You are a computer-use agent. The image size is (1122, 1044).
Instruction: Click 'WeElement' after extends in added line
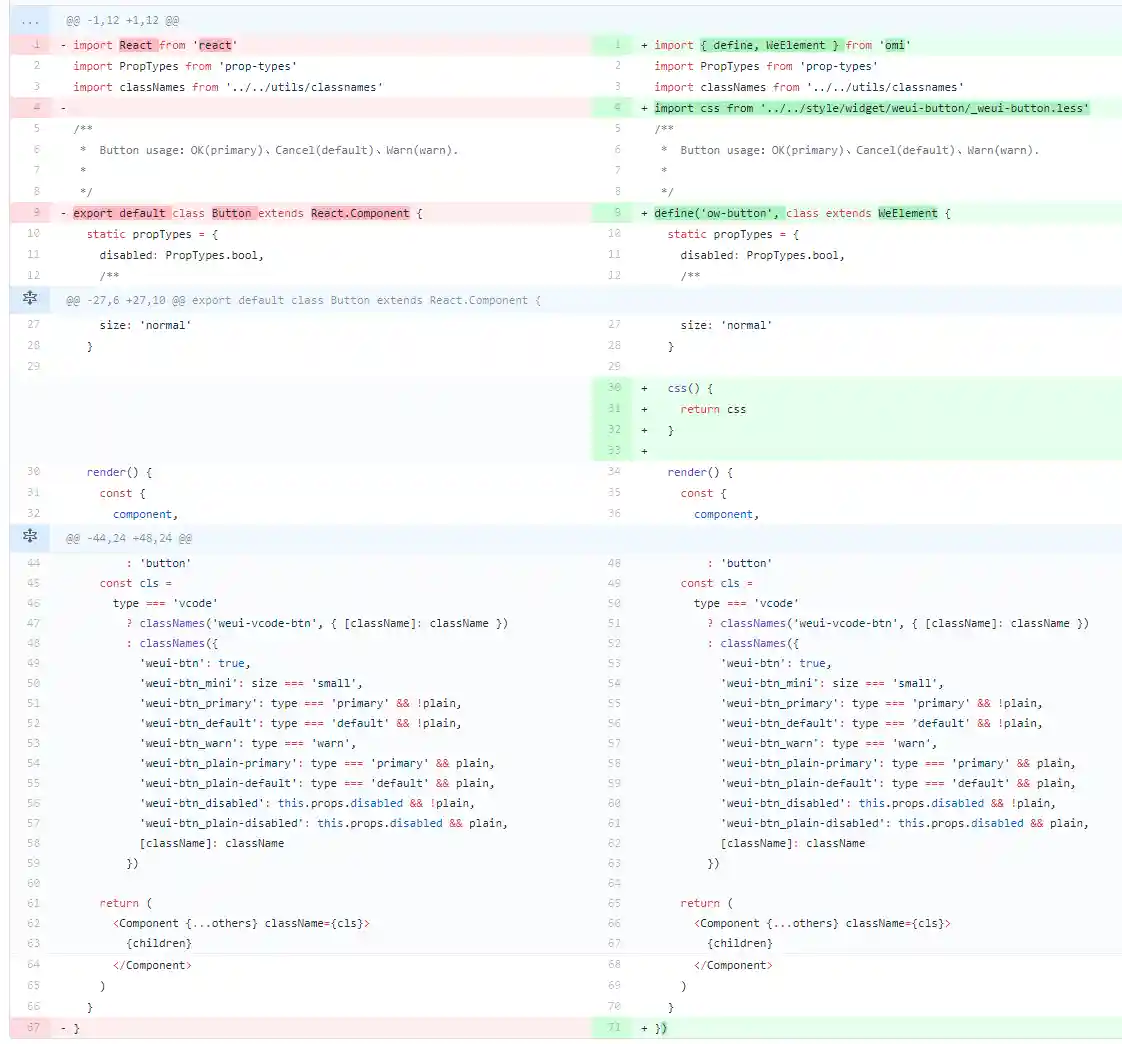(908, 213)
